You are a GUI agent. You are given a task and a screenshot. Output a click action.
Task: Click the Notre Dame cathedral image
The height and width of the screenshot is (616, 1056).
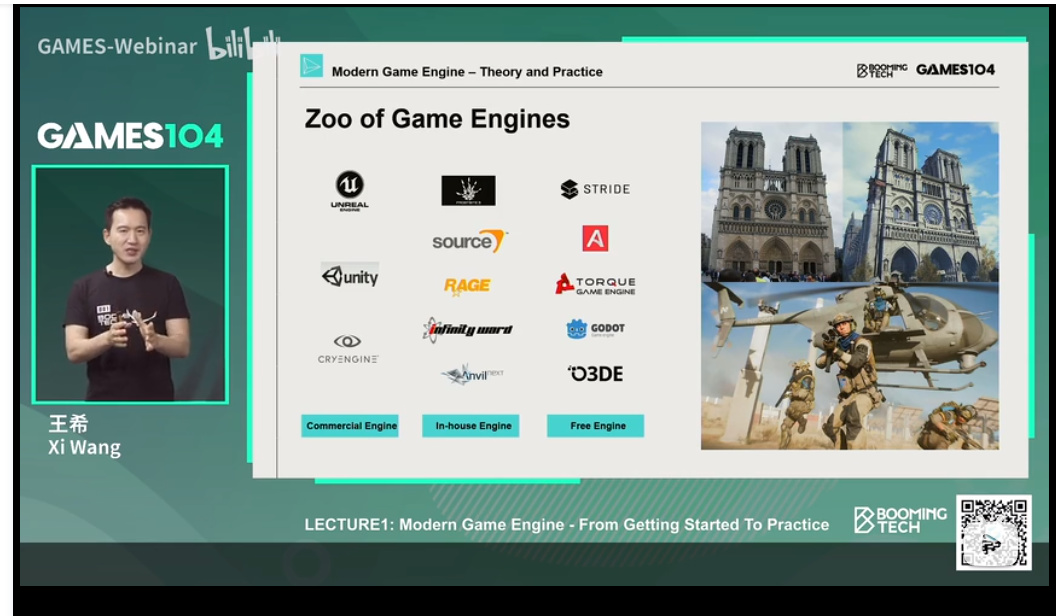850,201
